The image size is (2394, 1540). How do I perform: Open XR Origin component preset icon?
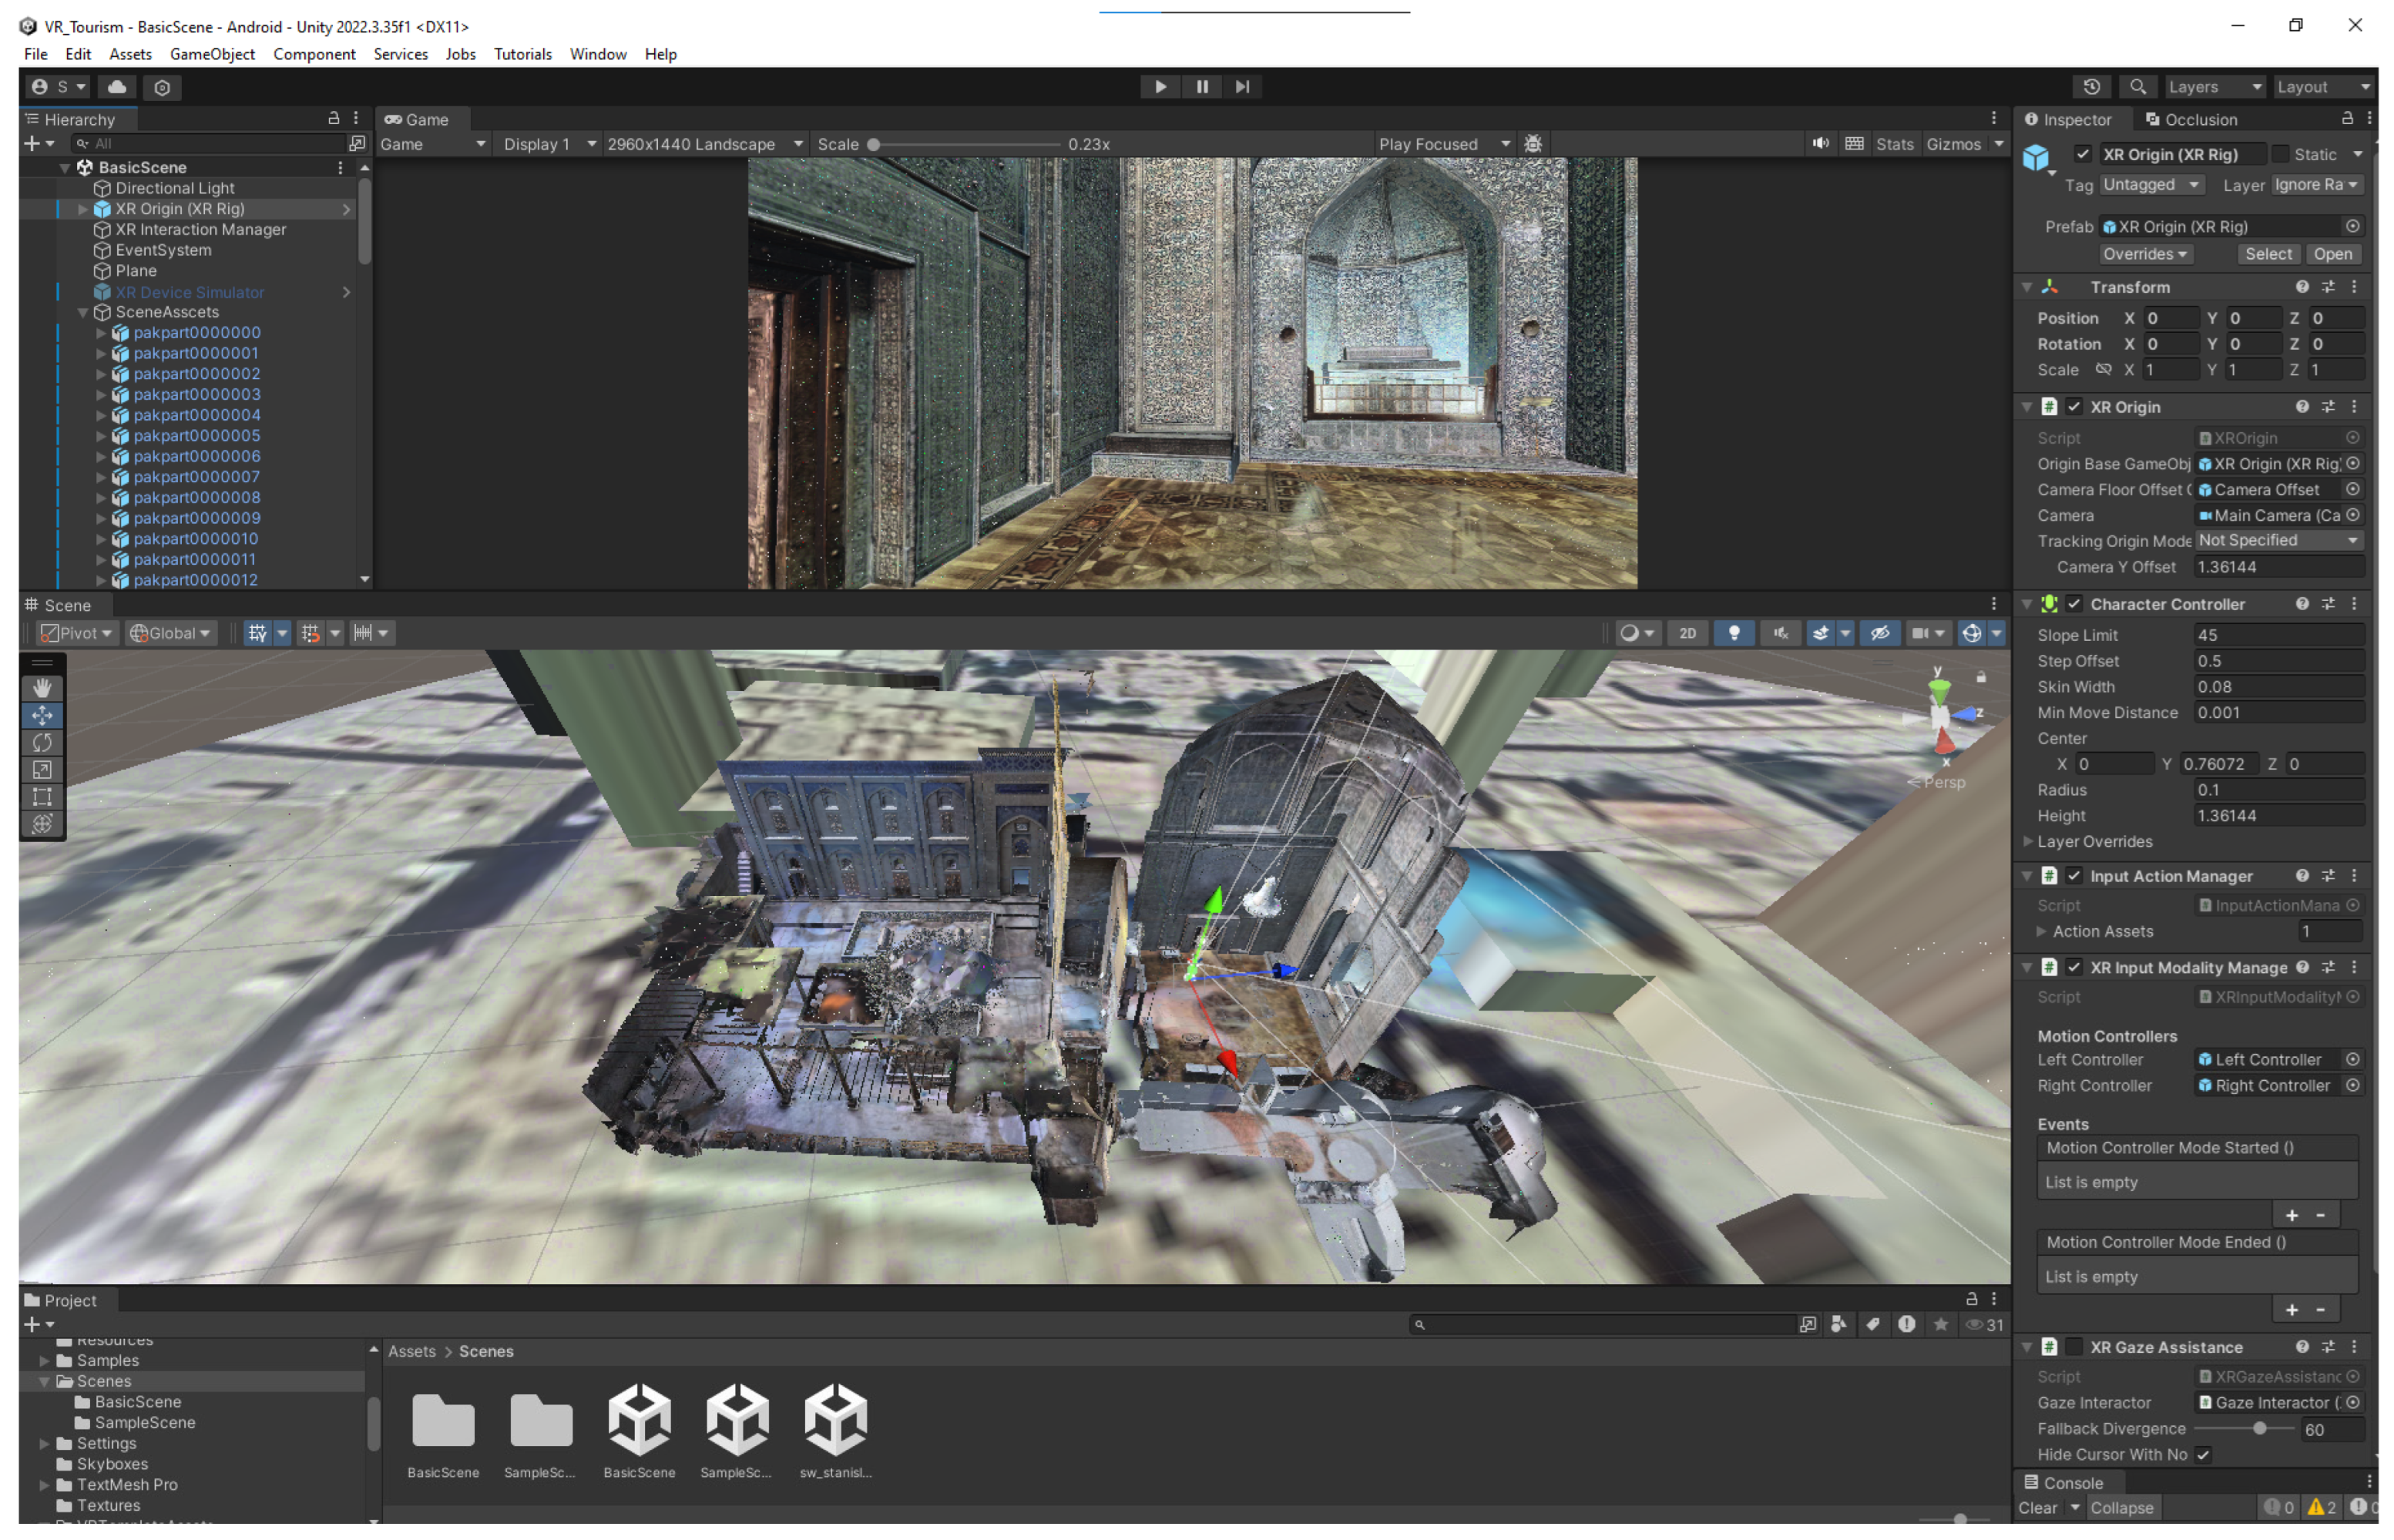click(x=2328, y=407)
